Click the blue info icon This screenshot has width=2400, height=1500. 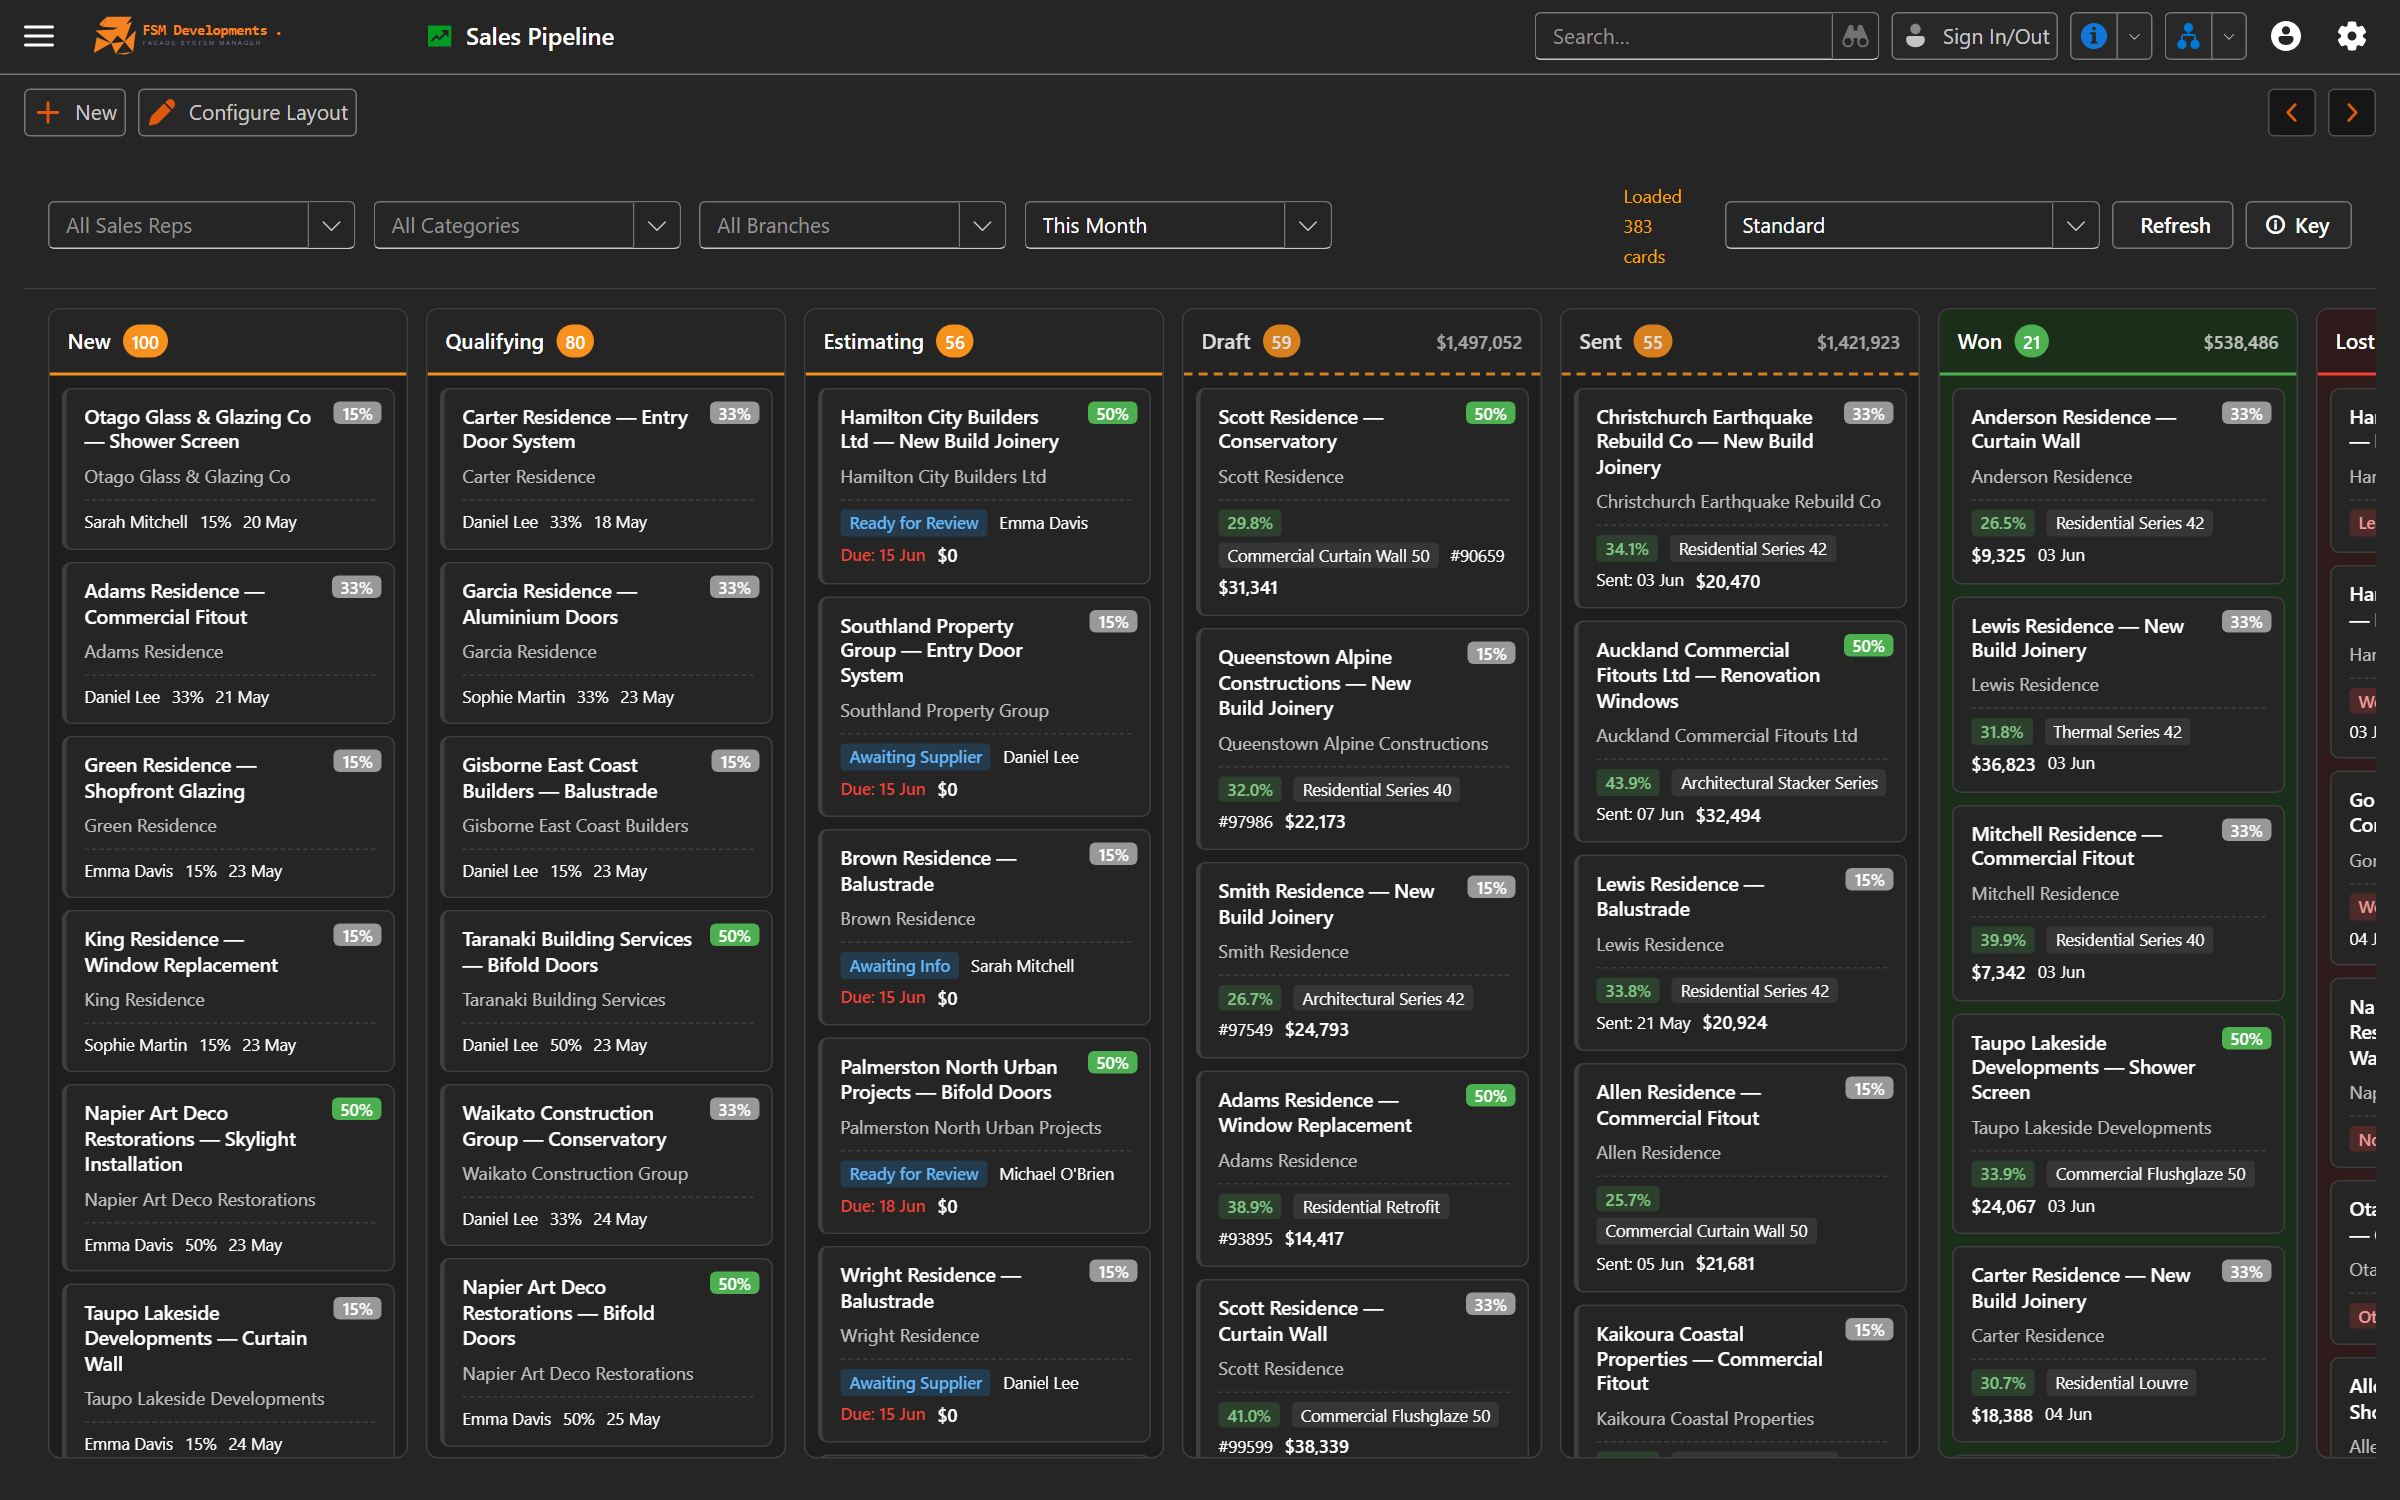coord(2094,37)
